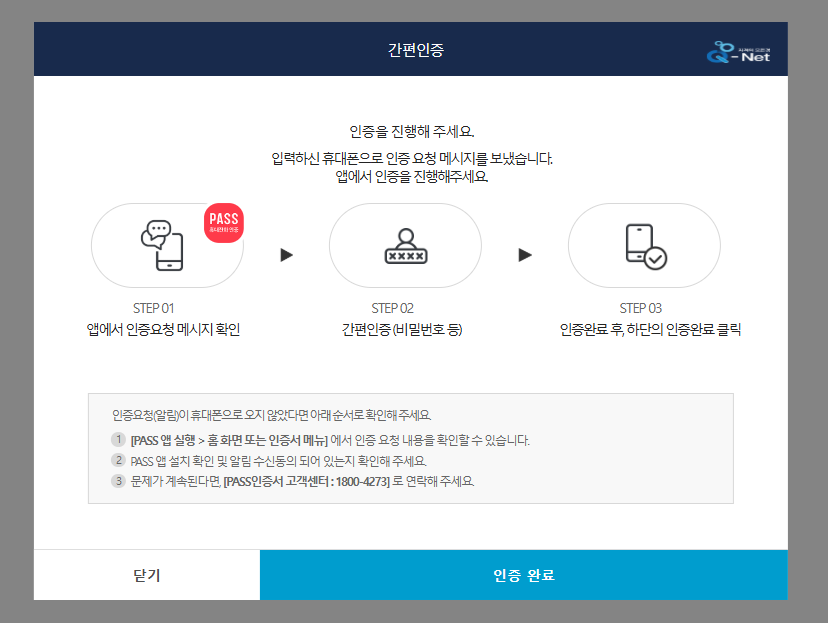This screenshot has width=828, height=623.
Task: Click notice line 2 about PASS 앱 설치 확인
Action: pyautogui.click(x=278, y=461)
